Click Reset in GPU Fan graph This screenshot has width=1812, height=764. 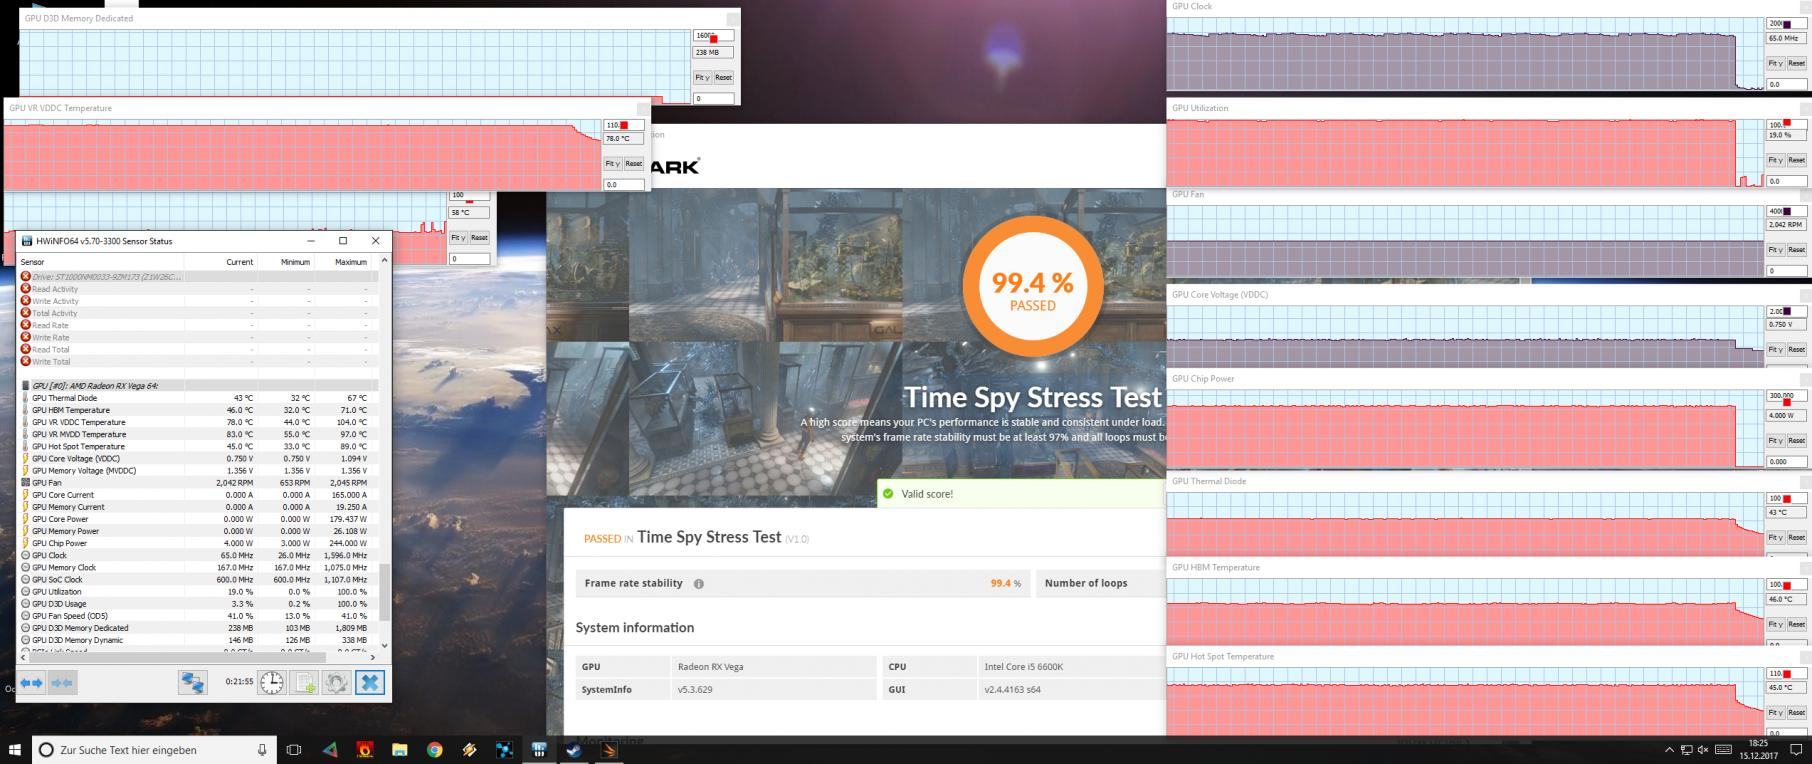click(x=1796, y=250)
